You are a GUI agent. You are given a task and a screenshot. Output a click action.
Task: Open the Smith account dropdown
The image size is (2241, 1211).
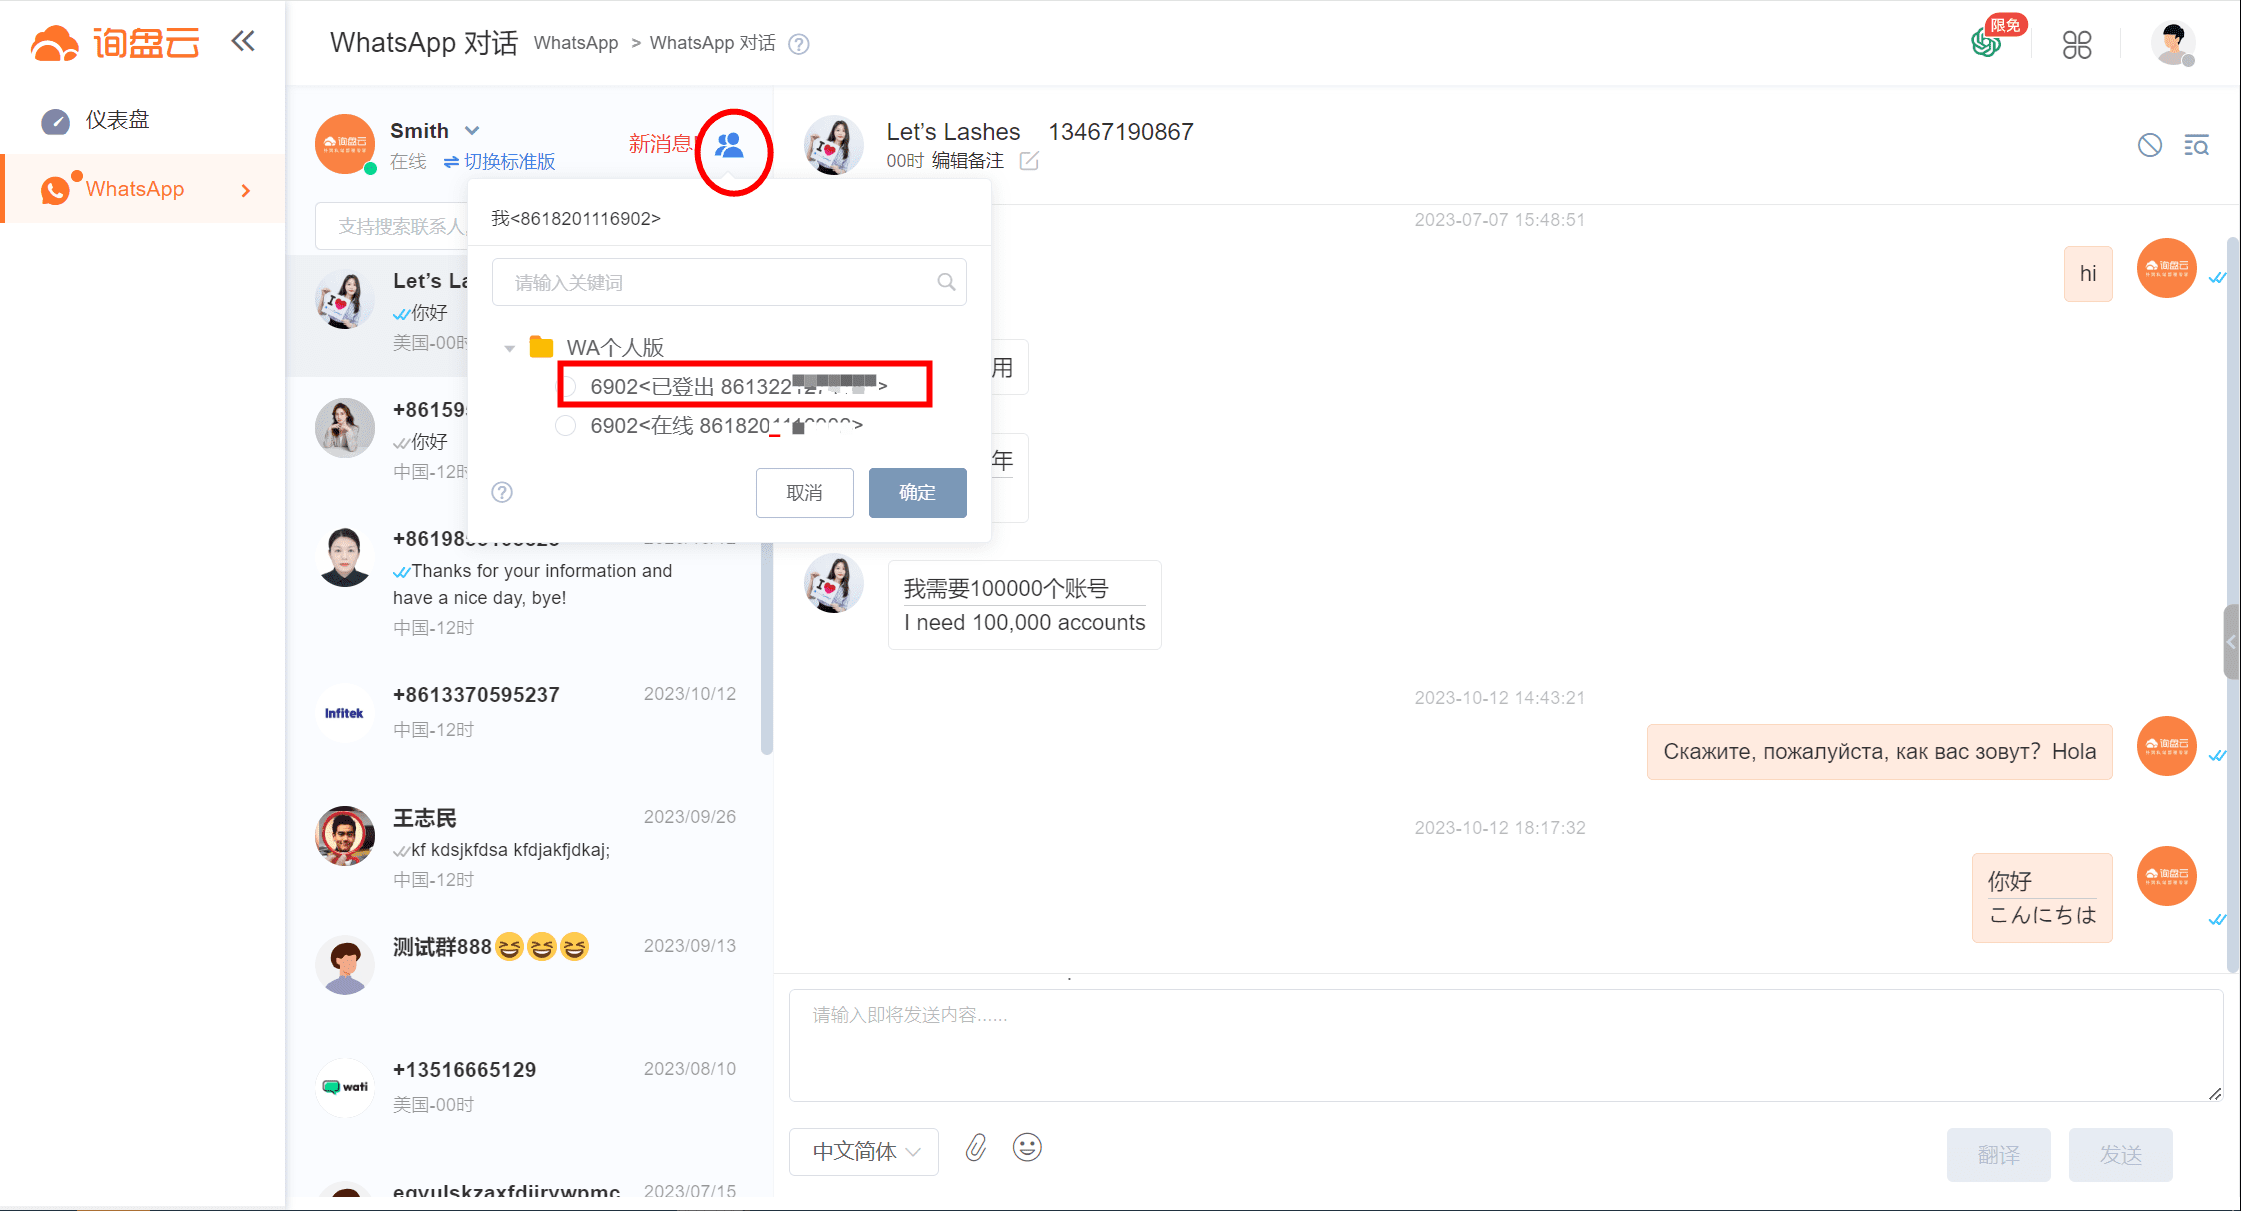472,131
